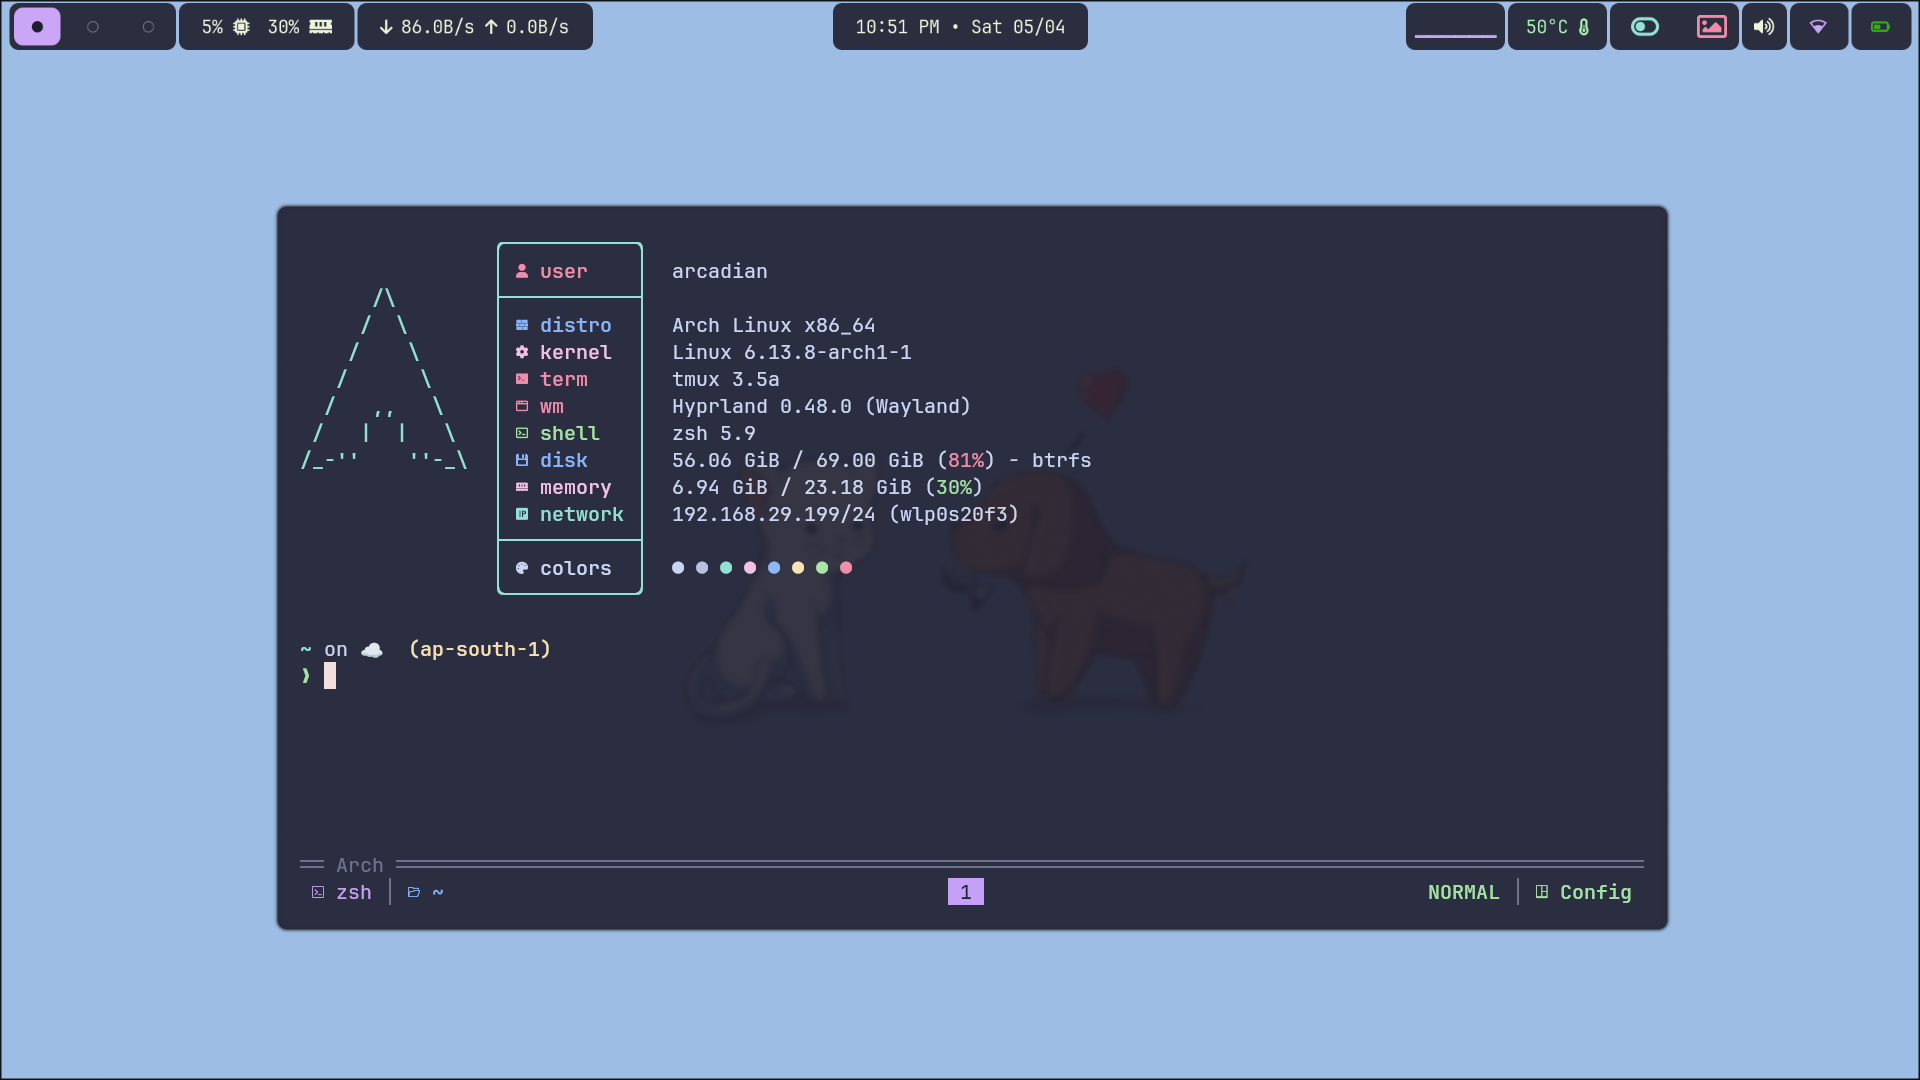The height and width of the screenshot is (1080, 1920).
Task: Click the prompt icon beside shell
Action: (x=522, y=433)
